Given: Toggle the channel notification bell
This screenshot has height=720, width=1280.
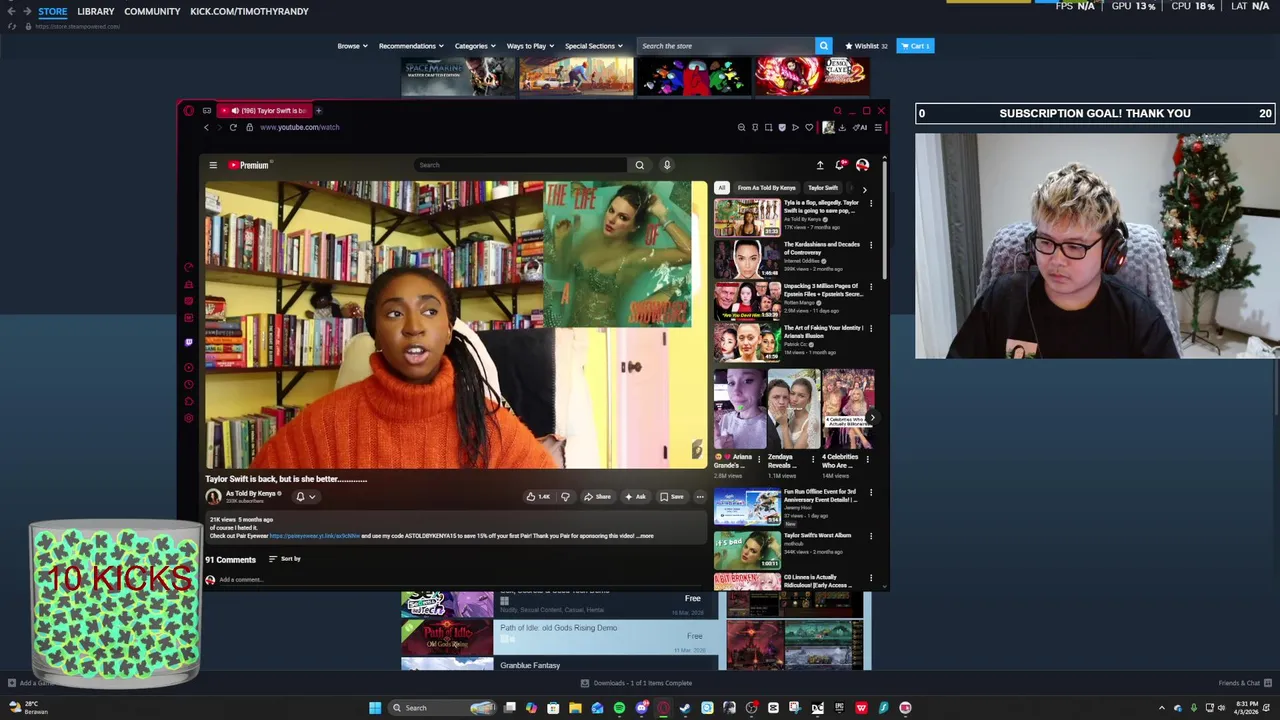Looking at the screenshot, I should [300, 496].
